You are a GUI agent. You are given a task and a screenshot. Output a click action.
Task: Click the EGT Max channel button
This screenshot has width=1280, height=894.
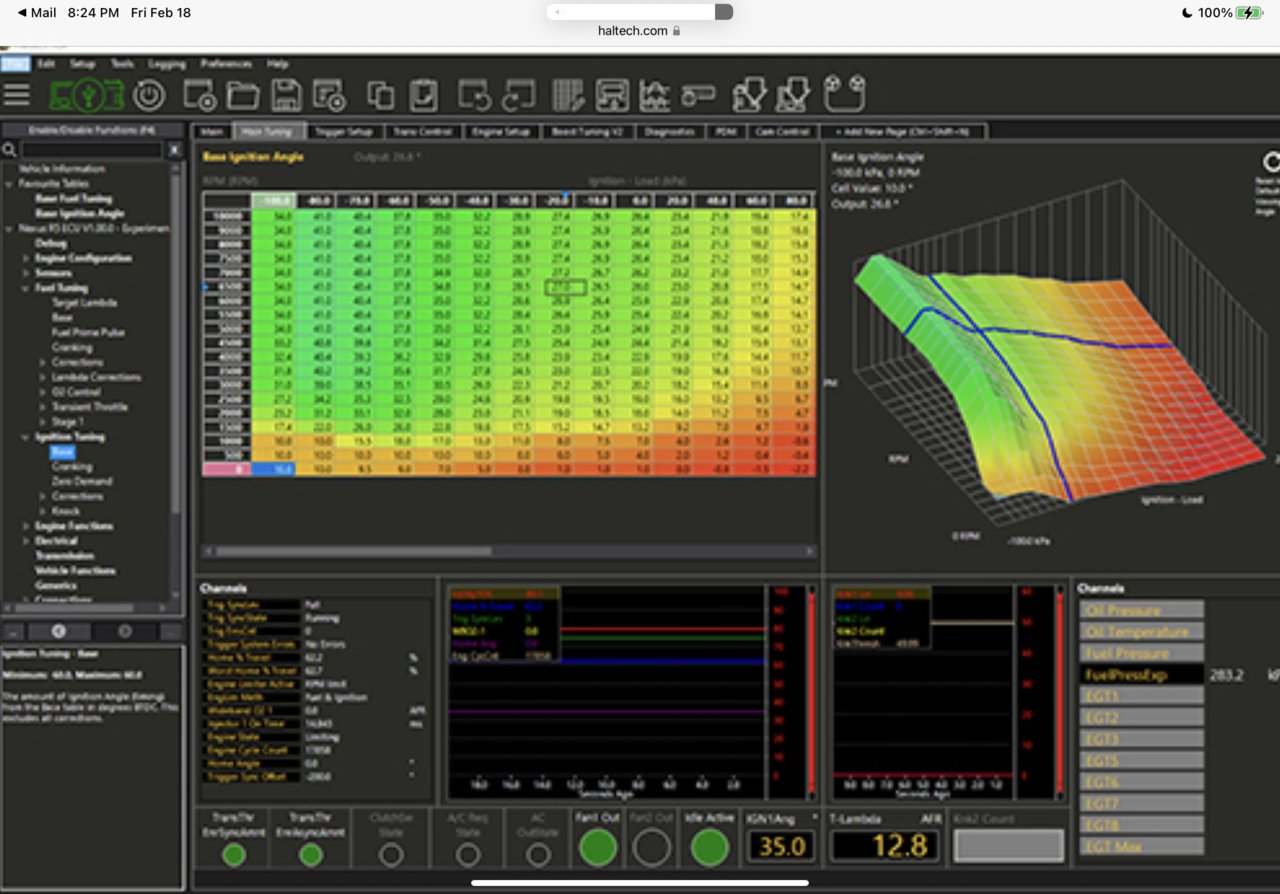[x=1141, y=847]
